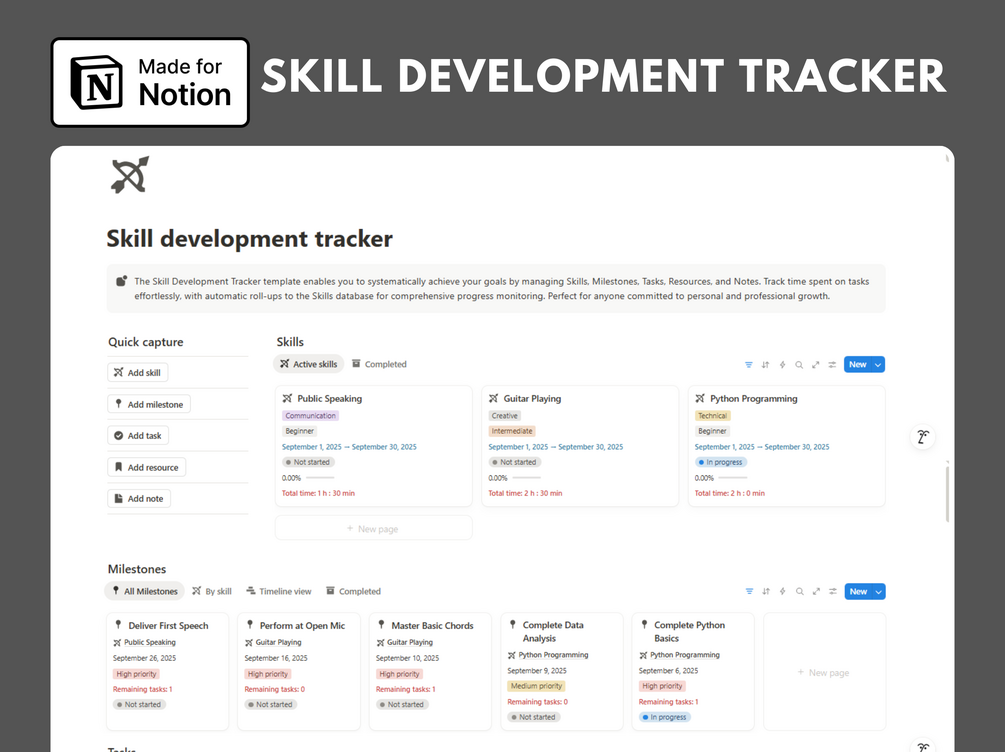Viewport: 1005px width, 752px height.
Task: Click the blue New button in Milestones
Action: coord(858,592)
